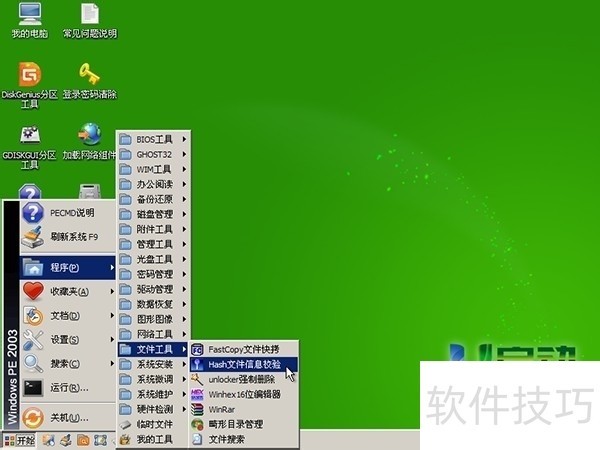The image size is (600, 450).
Task: Click the 收藏夹 red heart icon
Action: pos(33,291)
